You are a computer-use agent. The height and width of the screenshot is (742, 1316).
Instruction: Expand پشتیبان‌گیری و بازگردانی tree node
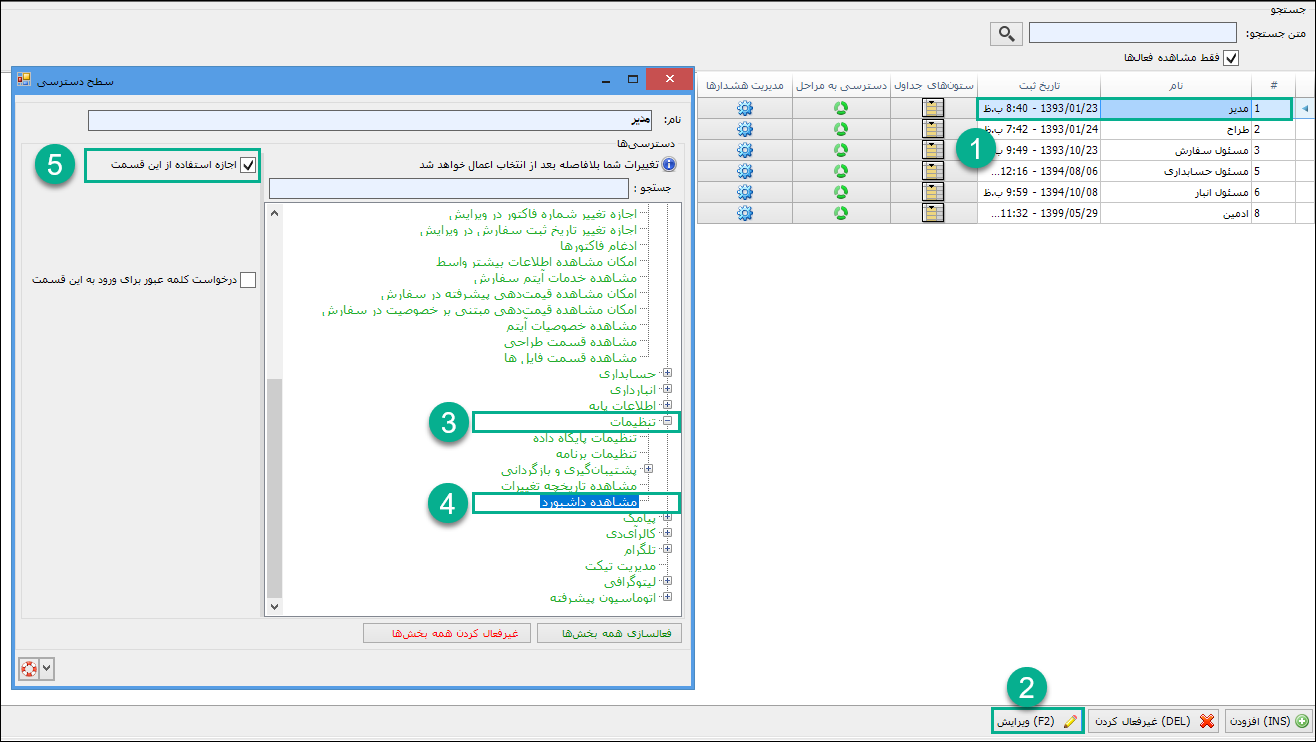pos(648,469)
